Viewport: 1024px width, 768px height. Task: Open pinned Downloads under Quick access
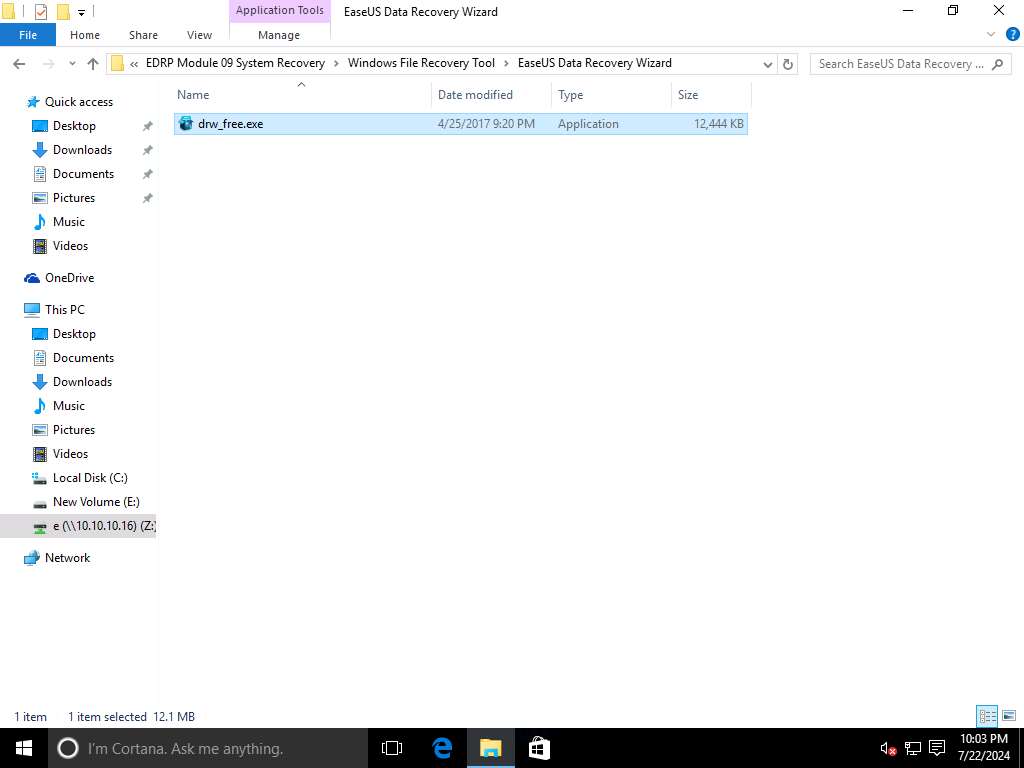82,150
